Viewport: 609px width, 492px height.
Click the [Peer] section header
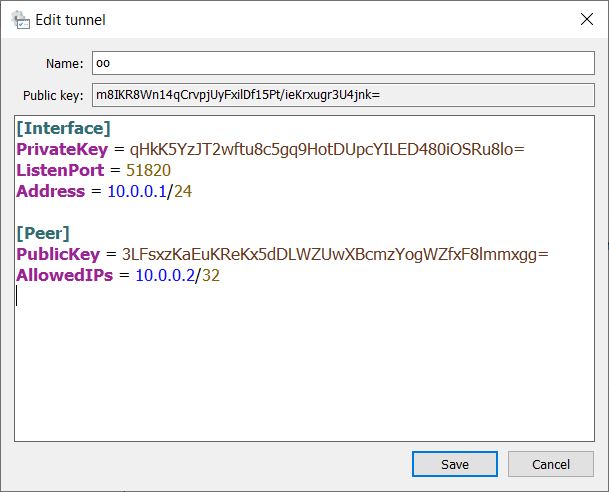point(43,233)
